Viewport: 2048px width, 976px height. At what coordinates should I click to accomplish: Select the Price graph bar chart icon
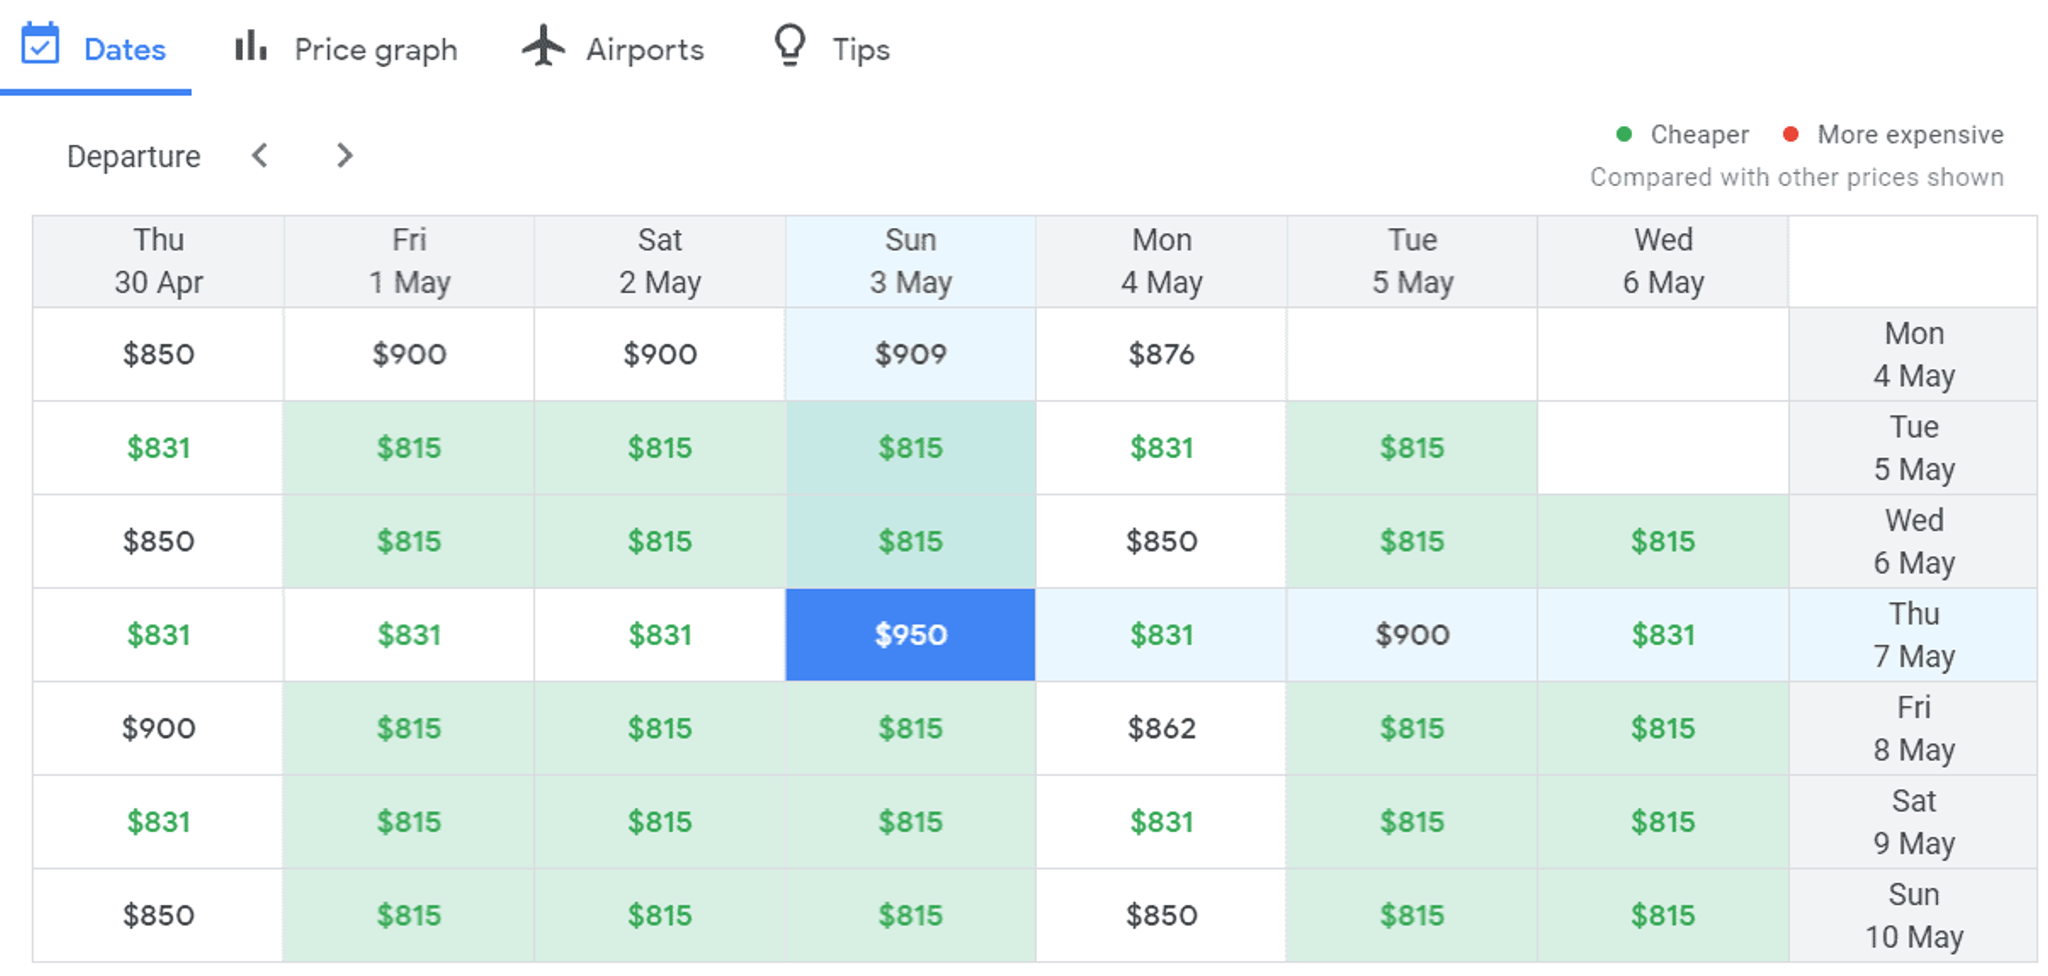[x=250, y=46]
